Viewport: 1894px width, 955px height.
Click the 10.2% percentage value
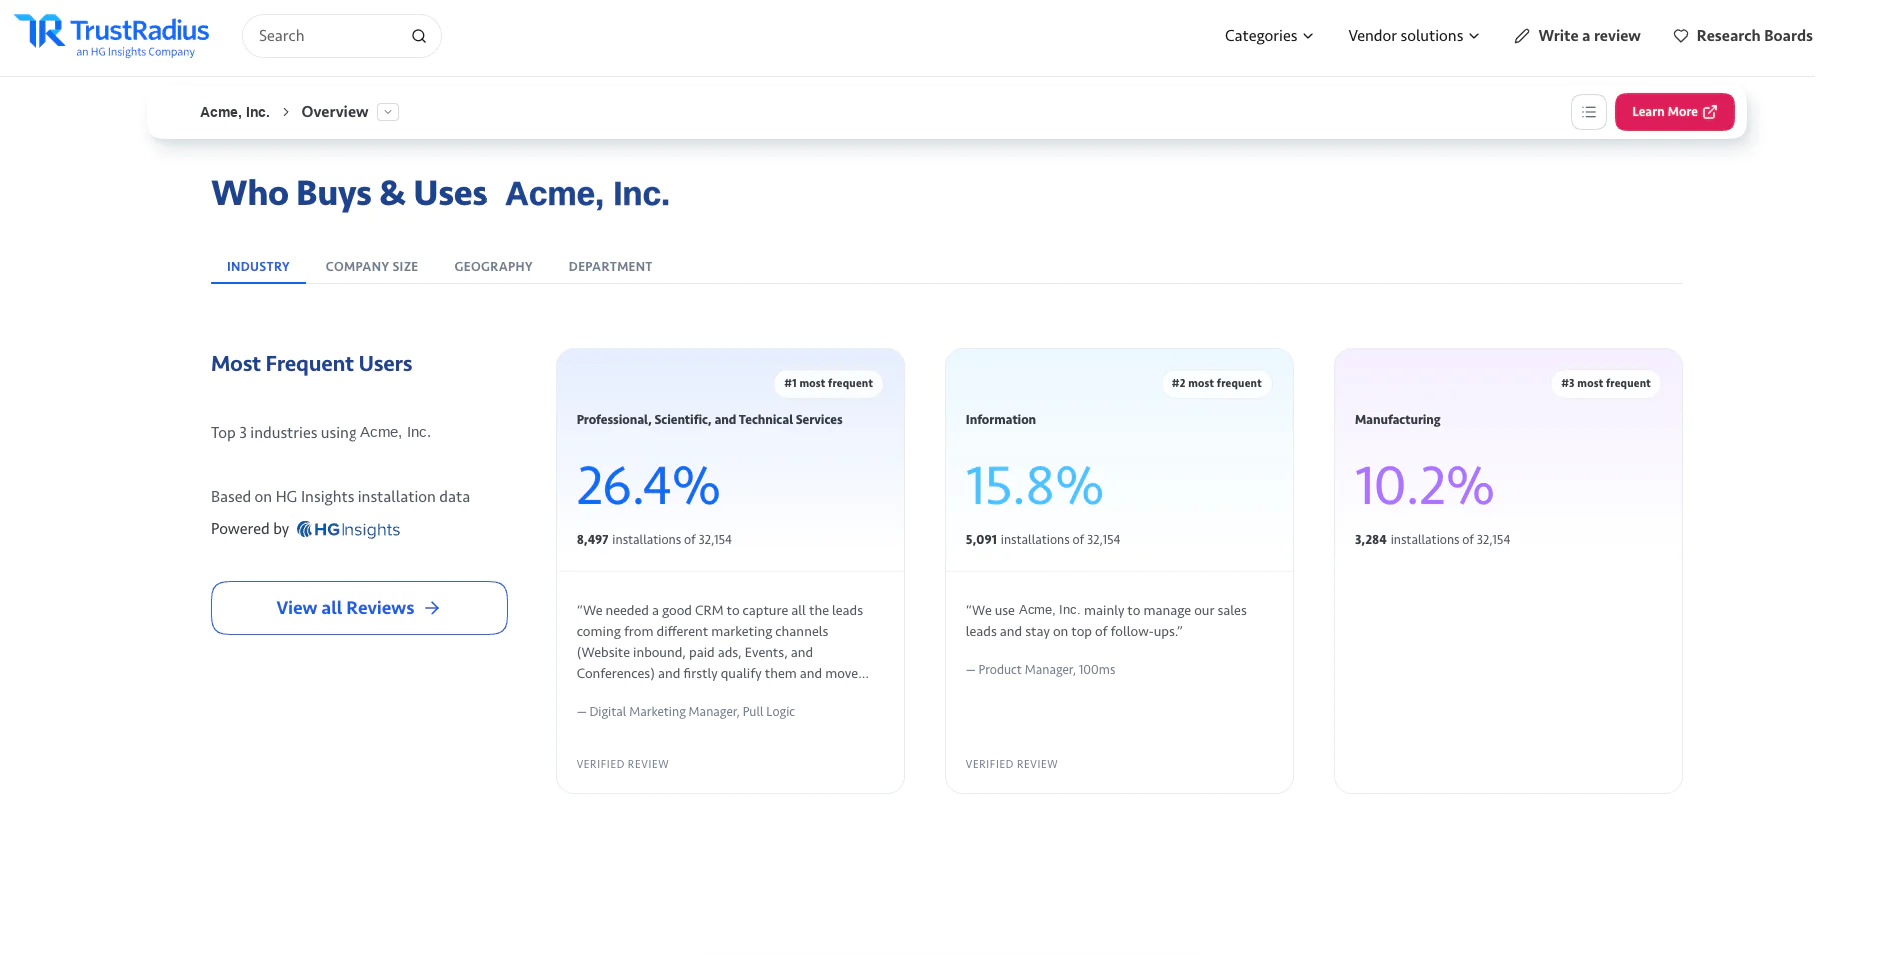[x=1424, y=486]
